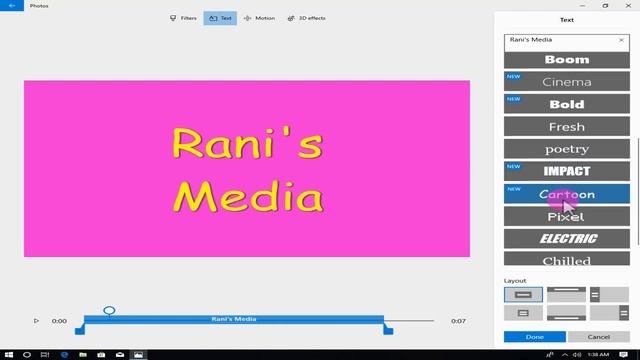Image resolution: width=640 pixels, height=360 pixels.
Task: Click the system clock showing 1:38 AM
Action: (599, 355)
